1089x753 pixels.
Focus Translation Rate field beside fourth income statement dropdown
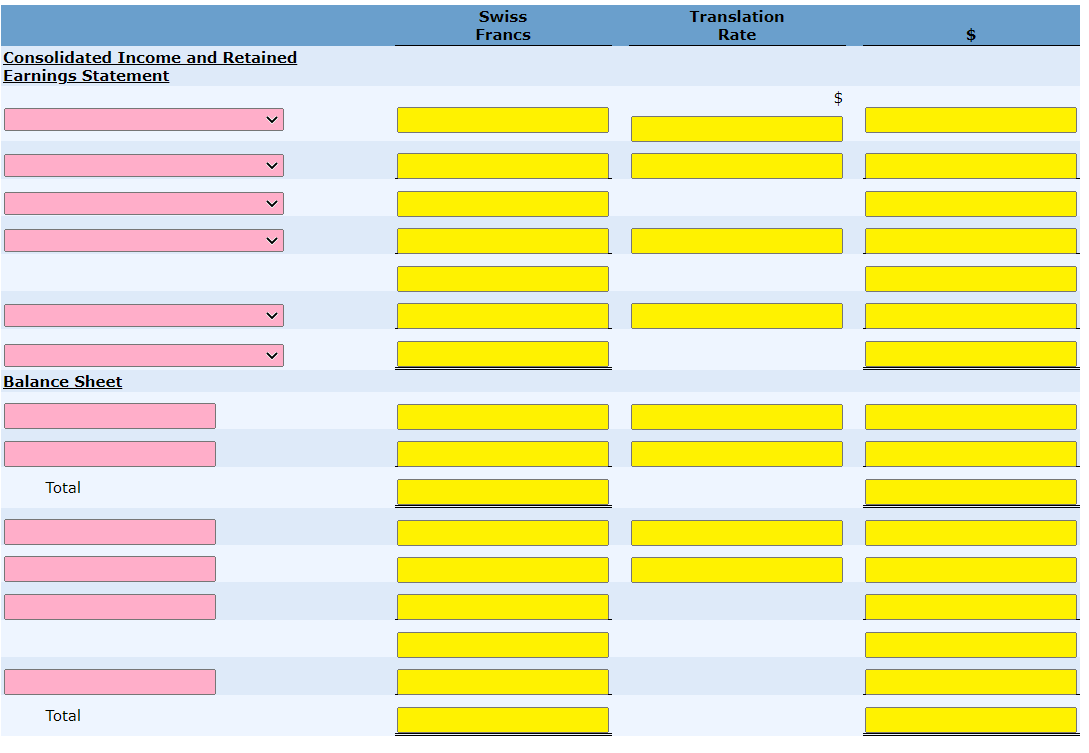[737, 241]
